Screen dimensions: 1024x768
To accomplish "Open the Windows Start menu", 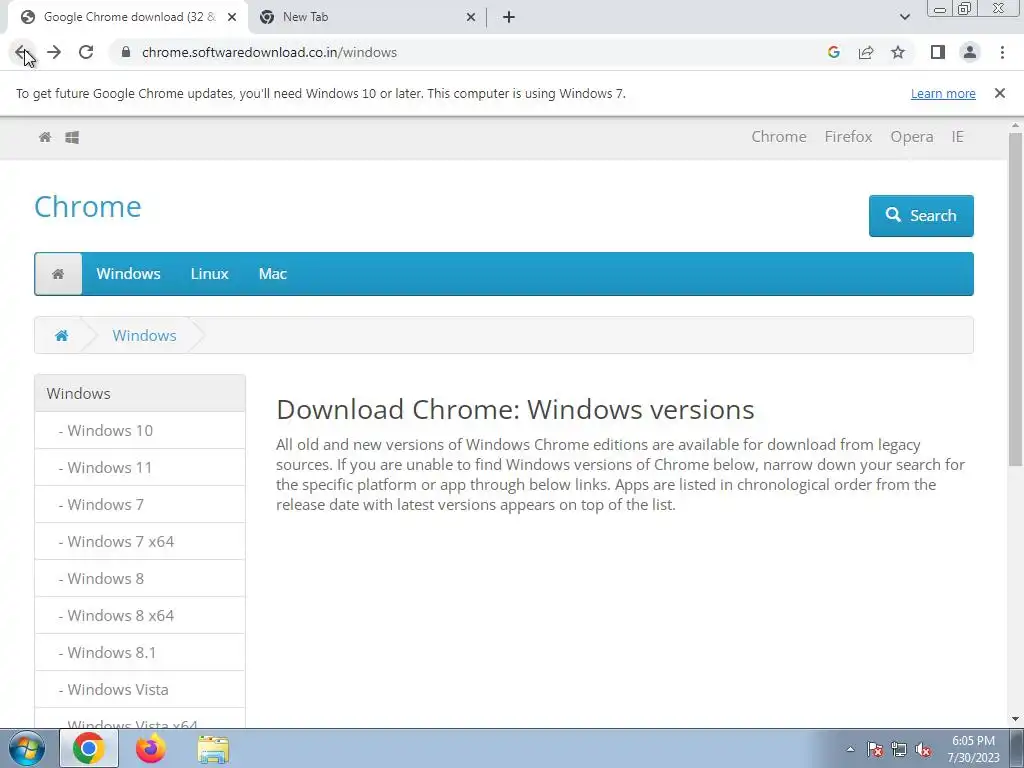I will (27, 748).
